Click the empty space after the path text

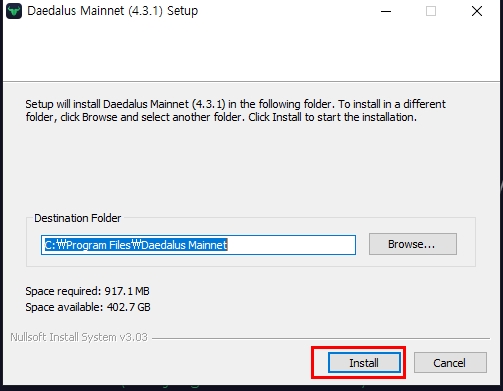(291, 245)
